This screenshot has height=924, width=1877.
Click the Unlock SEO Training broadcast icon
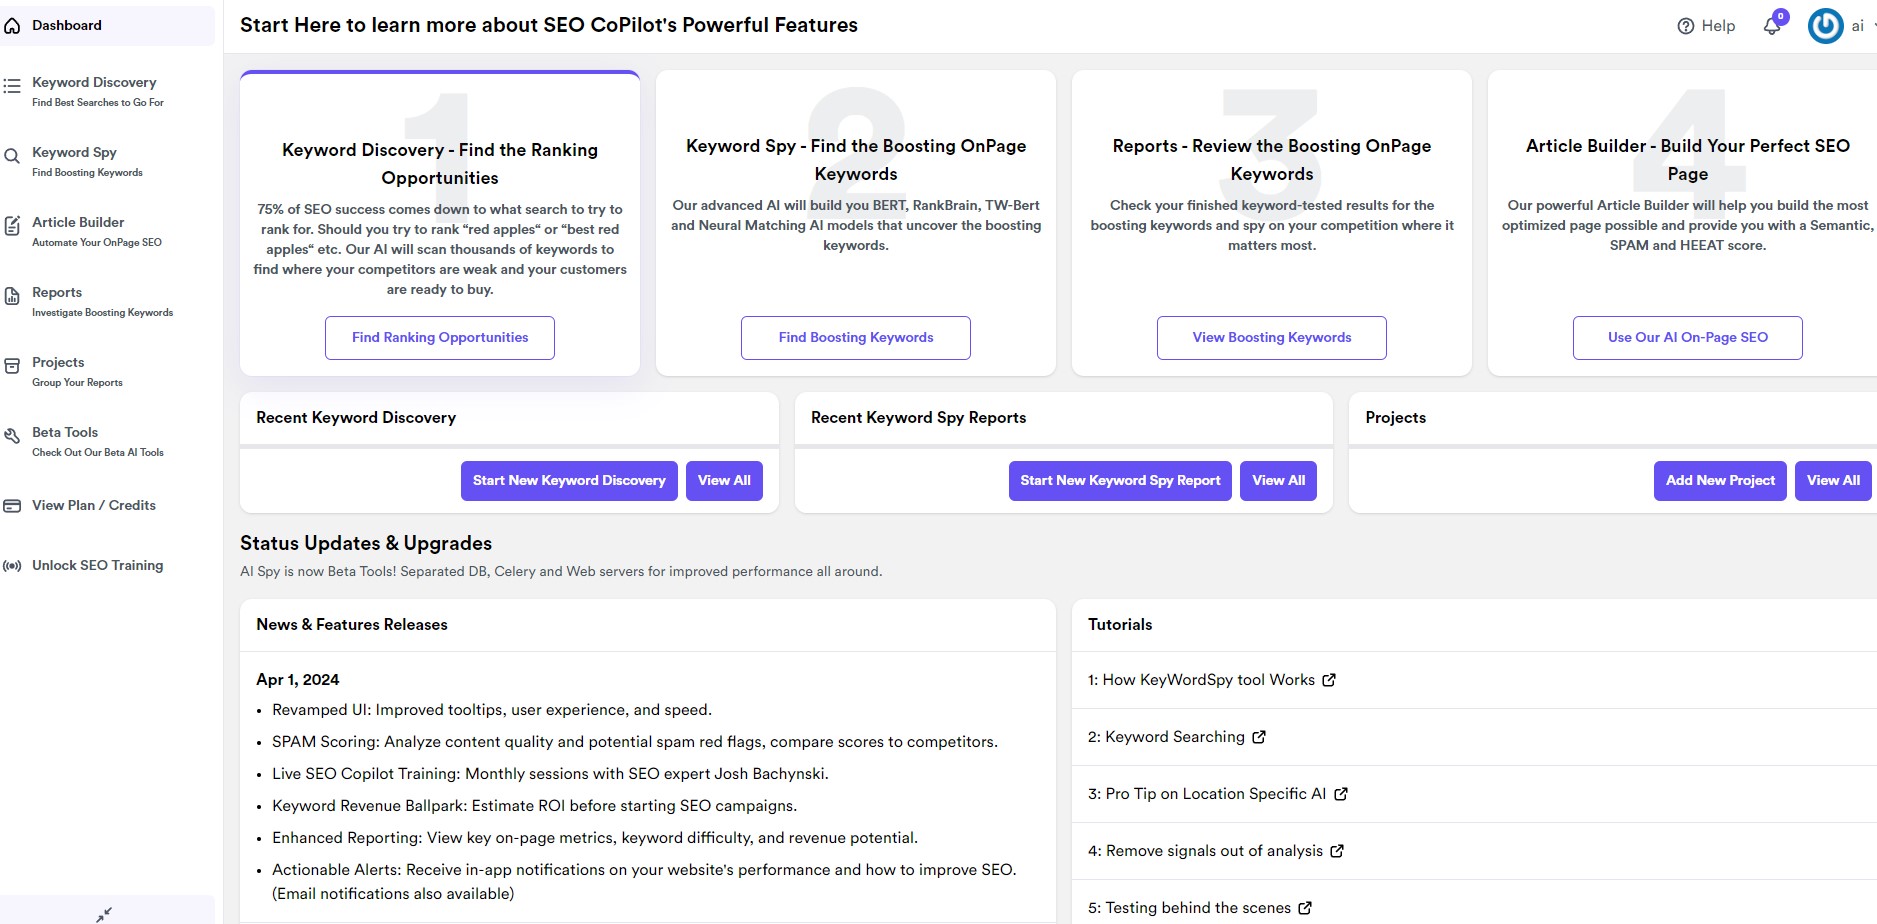(12, 566)
